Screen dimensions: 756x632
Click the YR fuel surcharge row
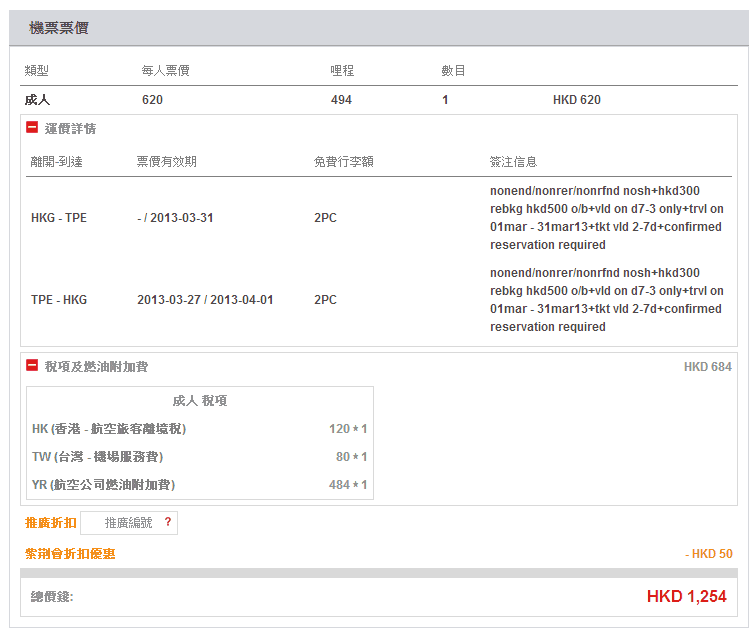(x=104, y=485)
